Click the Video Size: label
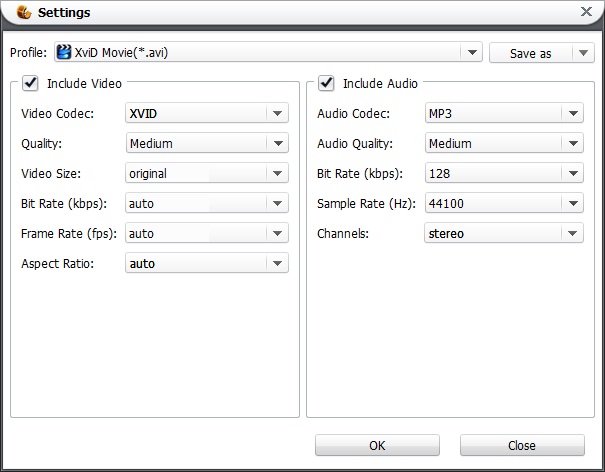The width and height of the screenshot is (605, 472). [51, 174]
